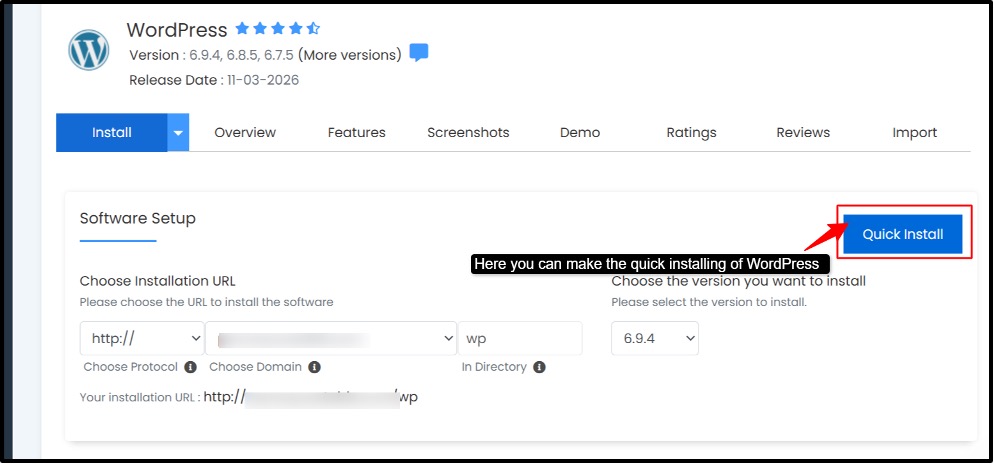994x464 pixels.
Task: View the Ratings tab
Action: tap(692, 132)
